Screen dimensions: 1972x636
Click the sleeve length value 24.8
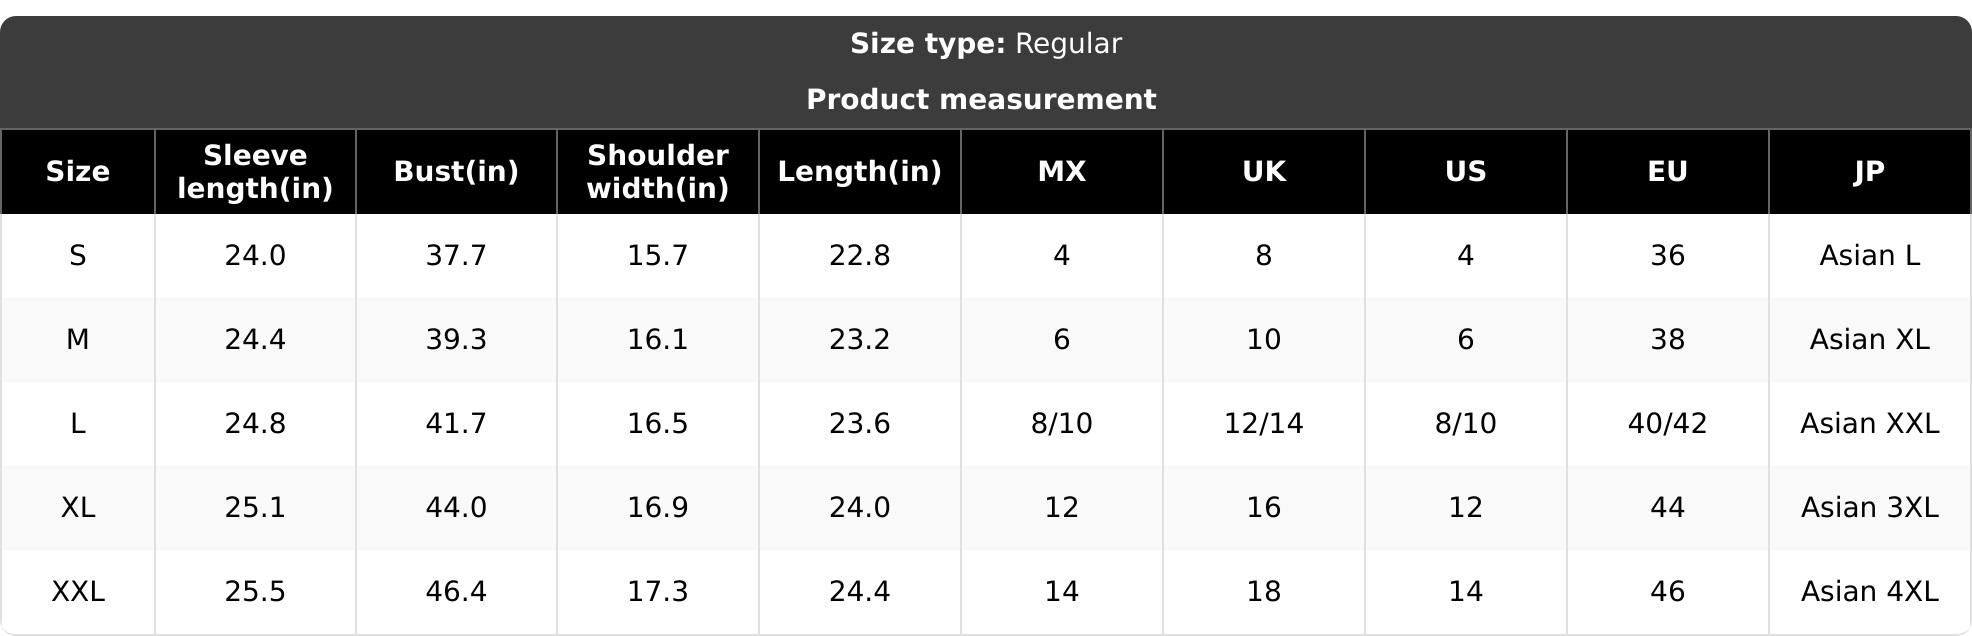click(255, 424)
